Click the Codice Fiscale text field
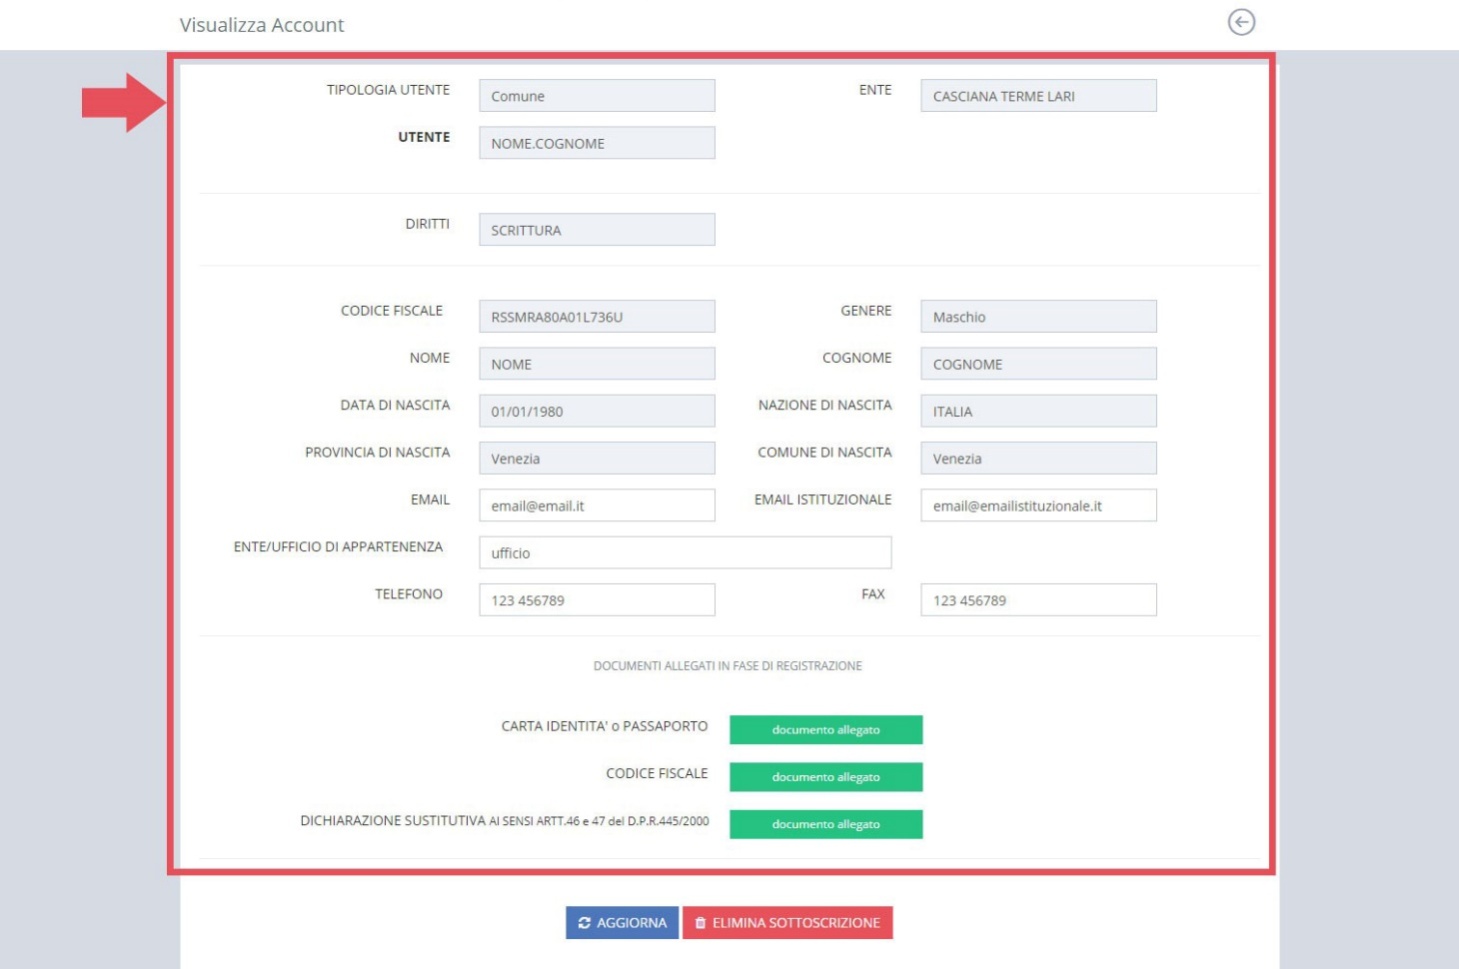Viewport: 1459px width, 969px height. (596, 317)
